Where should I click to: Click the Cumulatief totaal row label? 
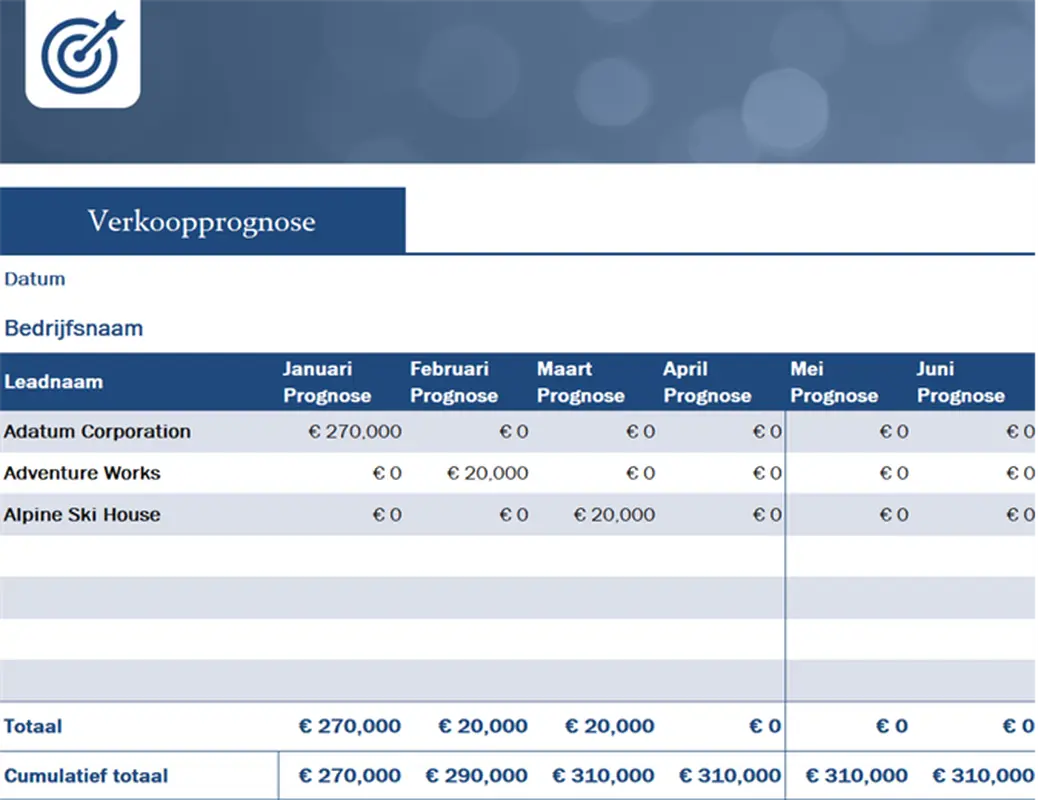(x=85, y=775)
